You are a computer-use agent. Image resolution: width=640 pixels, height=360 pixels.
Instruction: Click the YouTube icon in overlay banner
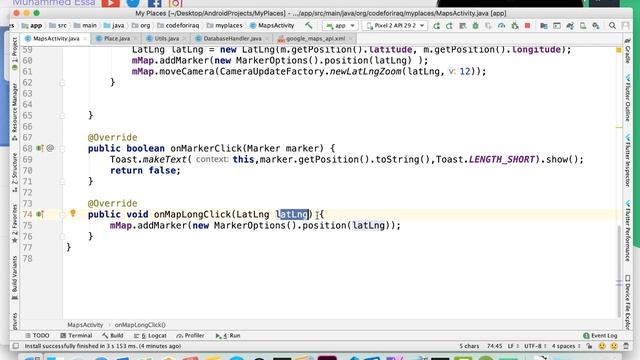111,3
